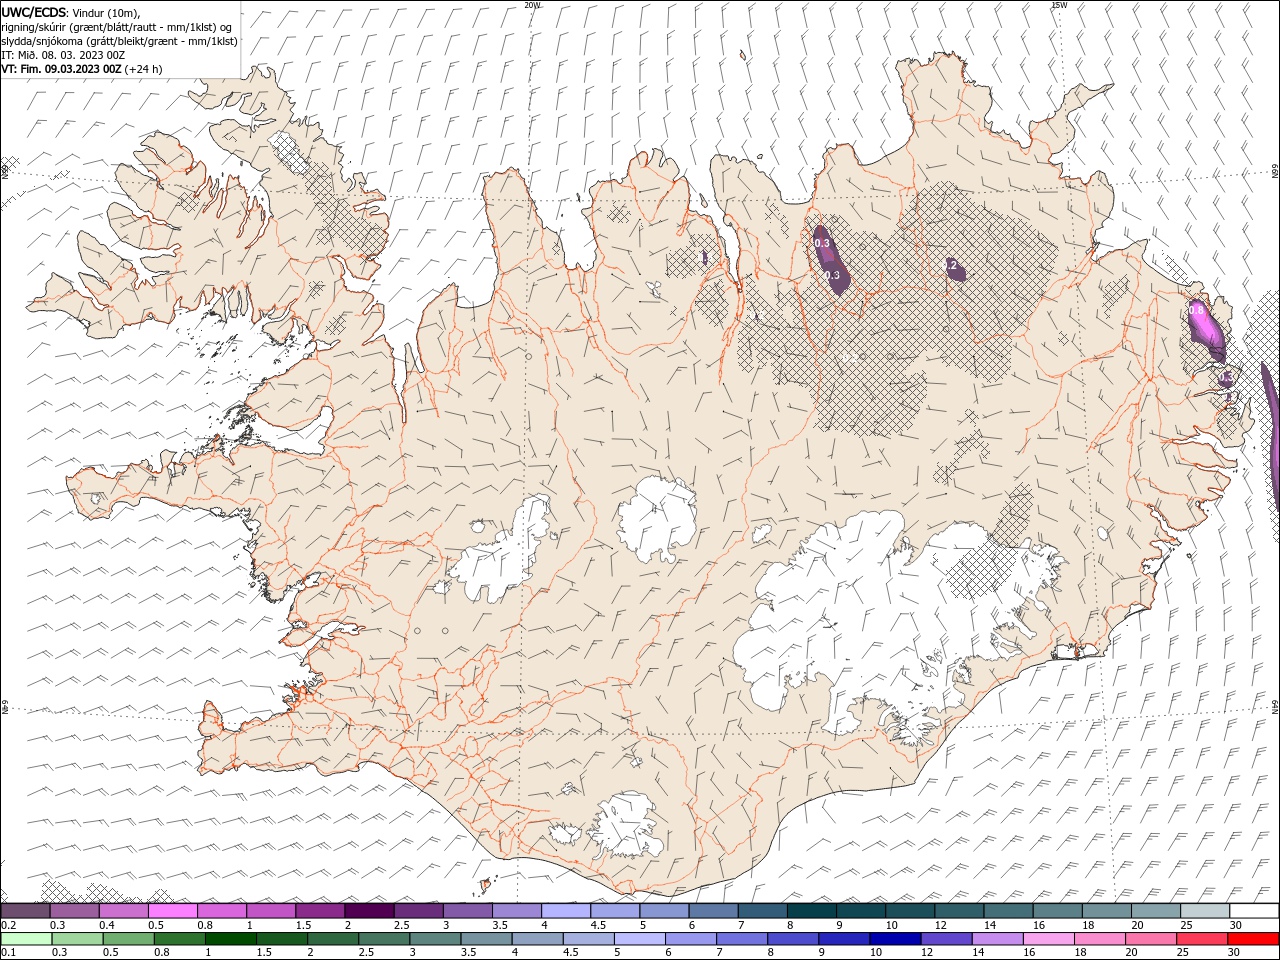Click the bottom-row 1 darkest green swatch
This screenshot has height=960, width=1280.
pyautogui.click(x=230, y=939)
